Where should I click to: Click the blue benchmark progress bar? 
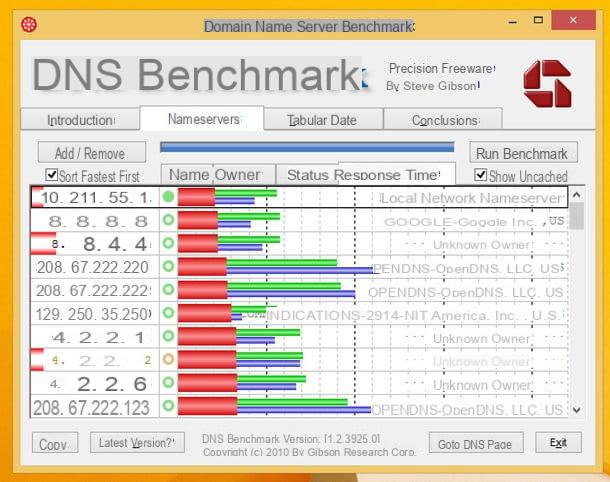coord(307,147)
